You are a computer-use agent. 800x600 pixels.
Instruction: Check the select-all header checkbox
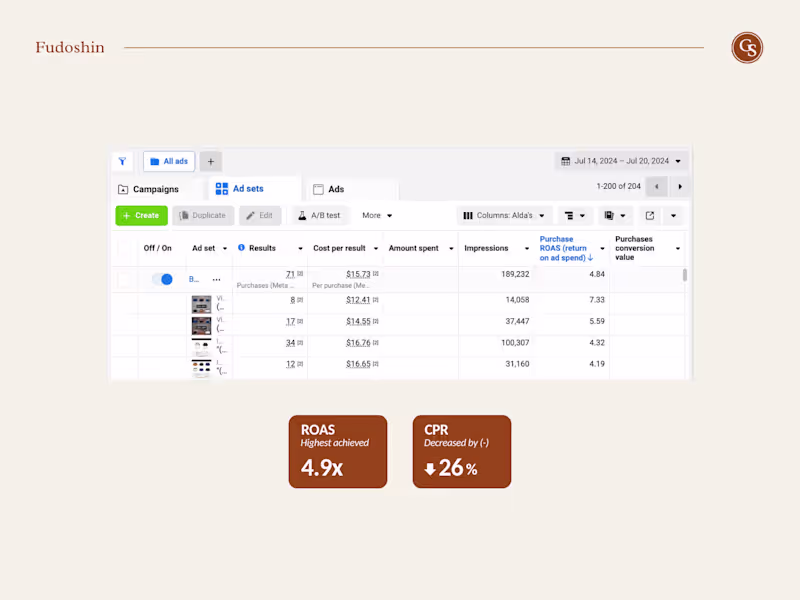coord(124,248)
